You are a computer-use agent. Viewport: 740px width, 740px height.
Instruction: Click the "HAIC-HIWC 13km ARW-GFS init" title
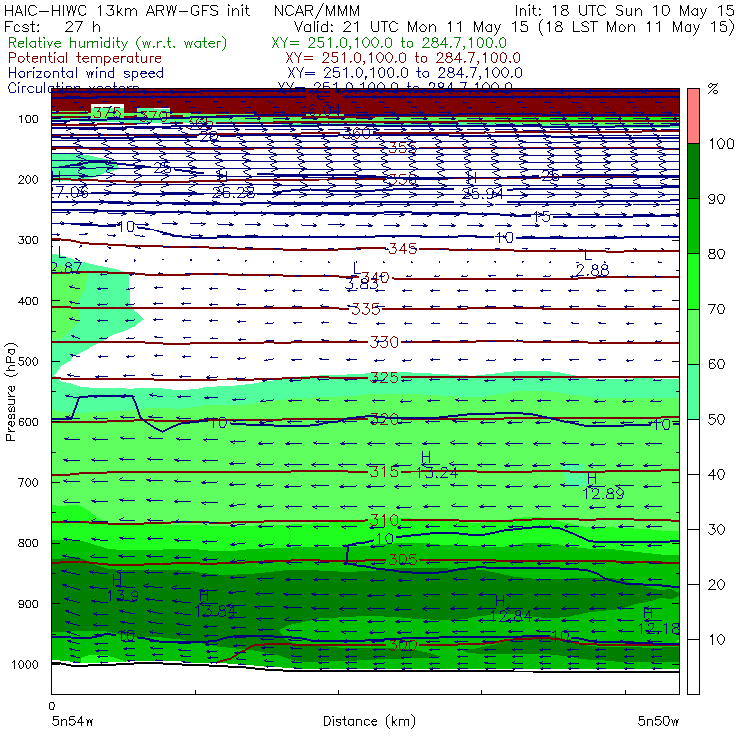point(127,10)
